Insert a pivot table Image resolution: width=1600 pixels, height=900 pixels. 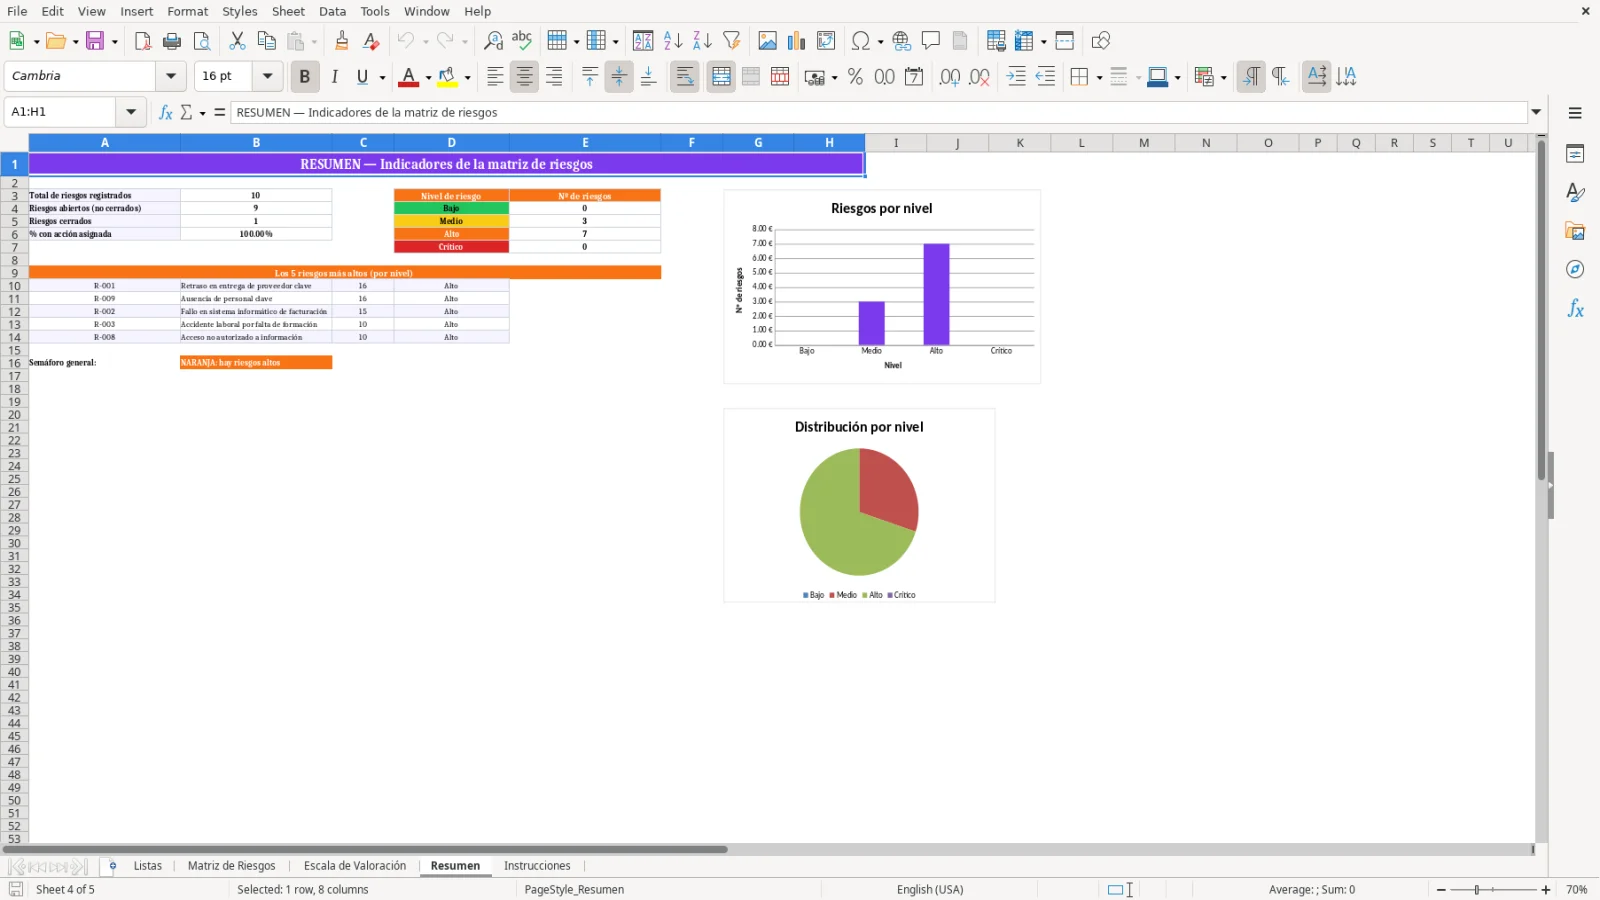pyautogui.click(x=826, y=41)
